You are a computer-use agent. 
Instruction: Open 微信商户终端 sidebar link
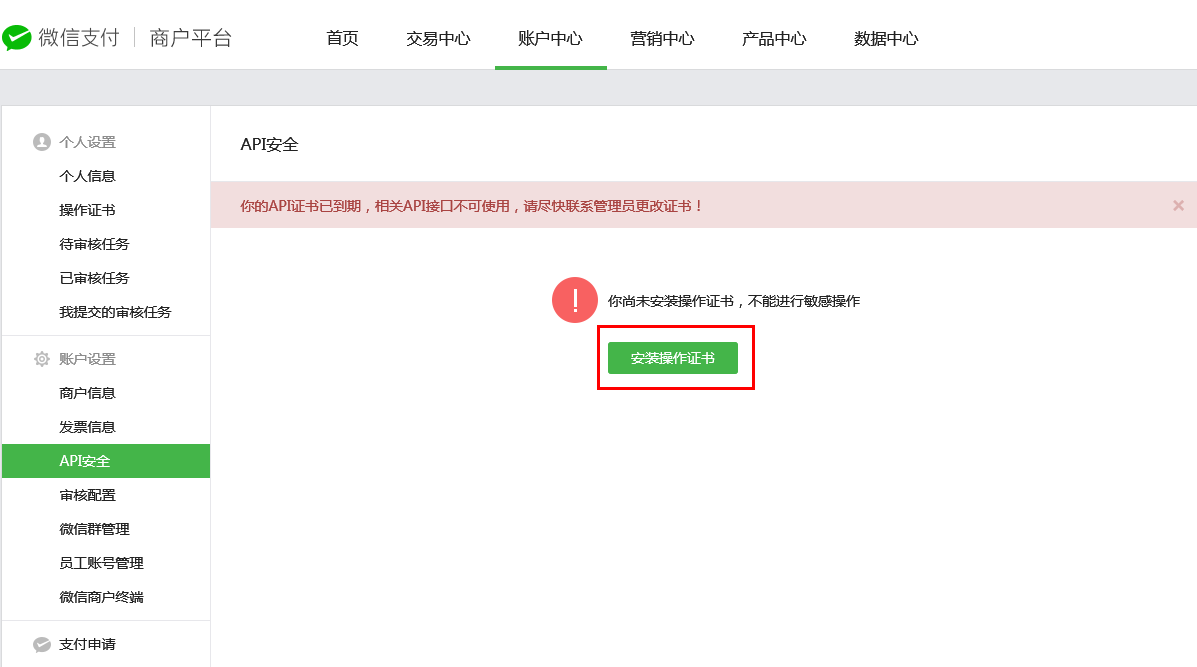pos(101,597)
